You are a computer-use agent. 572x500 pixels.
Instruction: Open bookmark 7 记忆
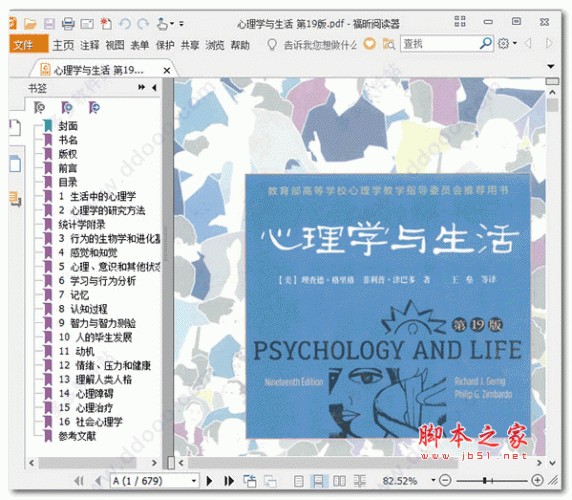coord(74,295)
